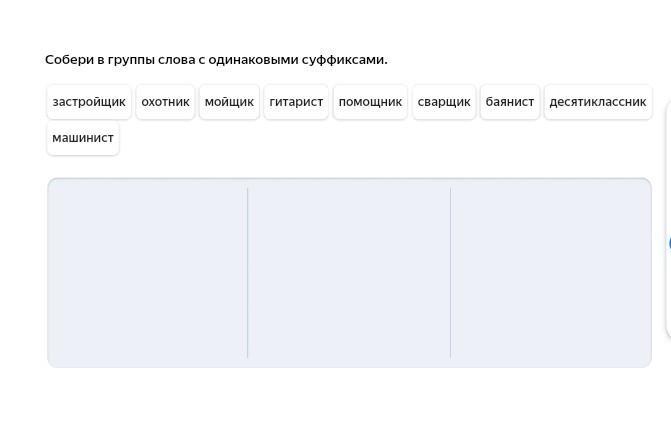Click the blue circular icon at right edge
Screen dimensions: 671x447
[x=668, y=243]
